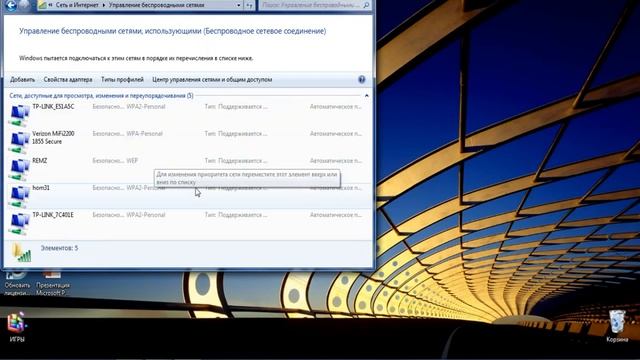Click the forward navigation arrow
This screenshot has width=640, height=360.
pos(25,5)
